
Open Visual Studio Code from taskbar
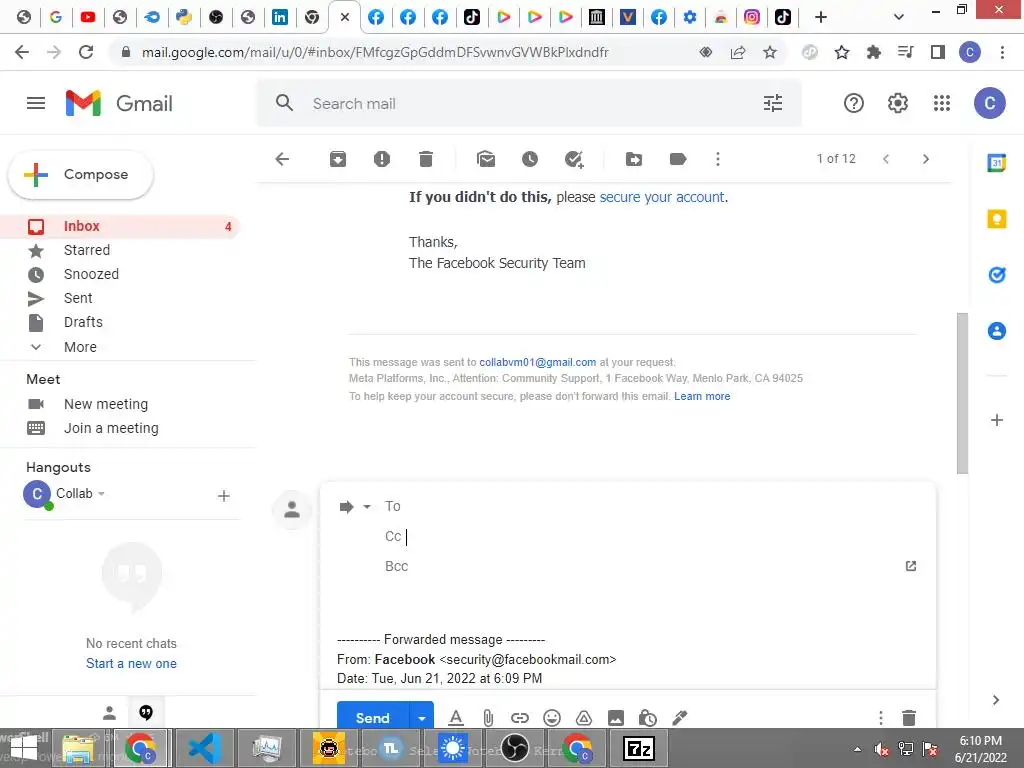click(204, 748)
